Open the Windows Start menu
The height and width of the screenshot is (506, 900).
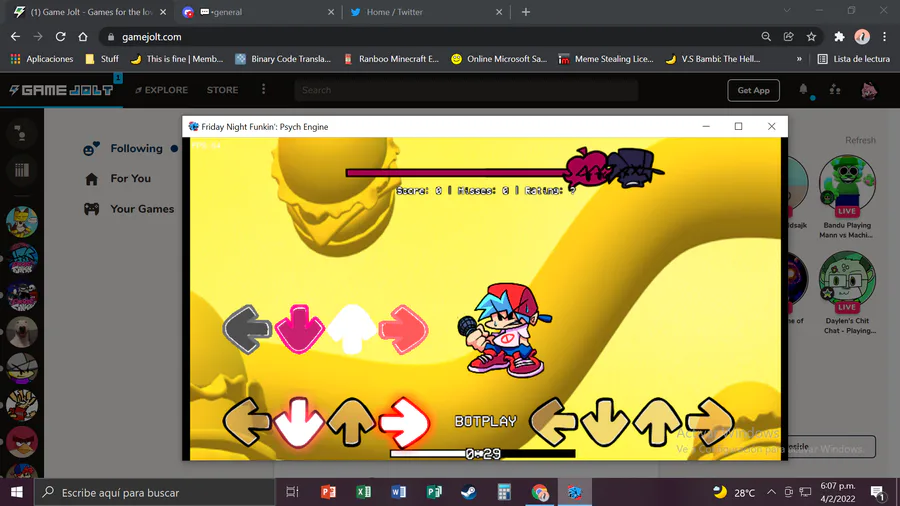pos(17,492)
